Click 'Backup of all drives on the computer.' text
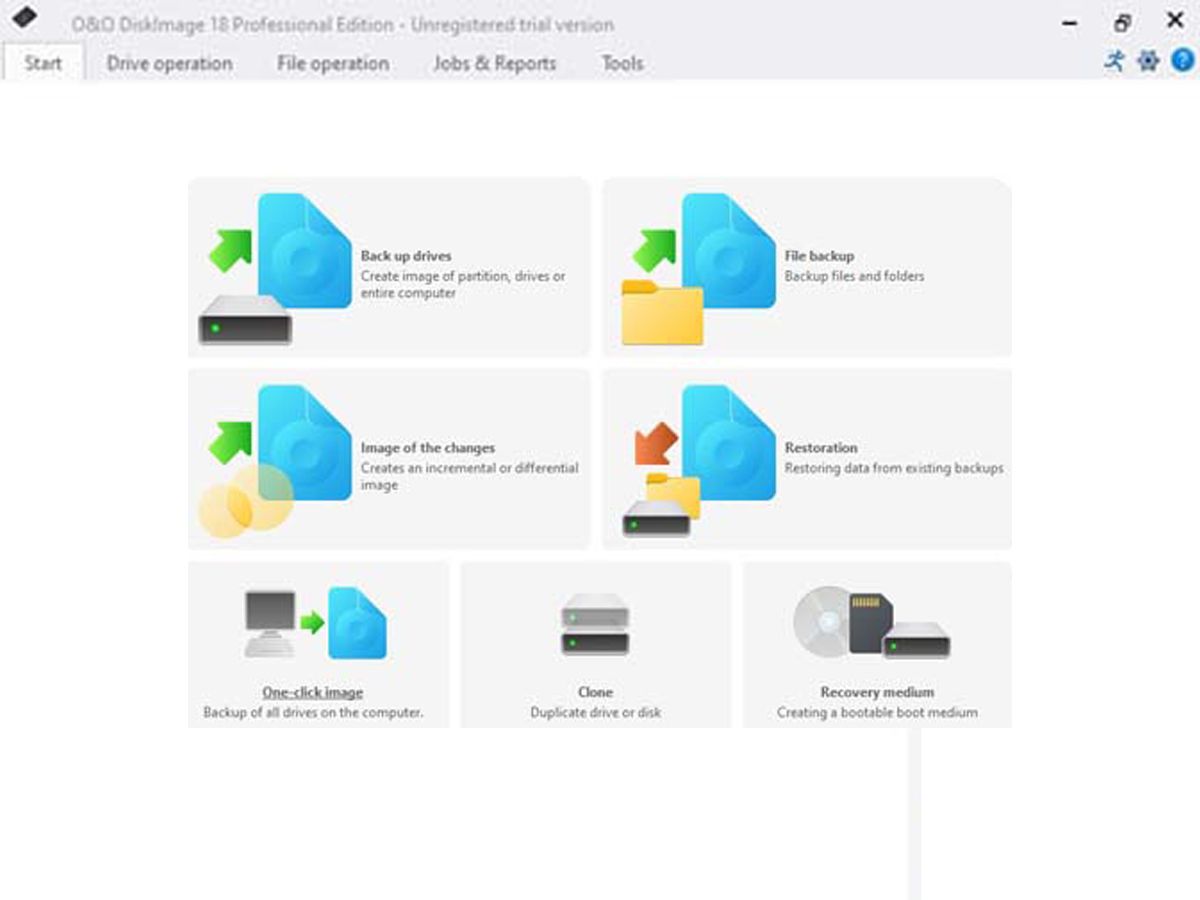1200x900 pixels. pyautogui.click(x=313, y=713)
